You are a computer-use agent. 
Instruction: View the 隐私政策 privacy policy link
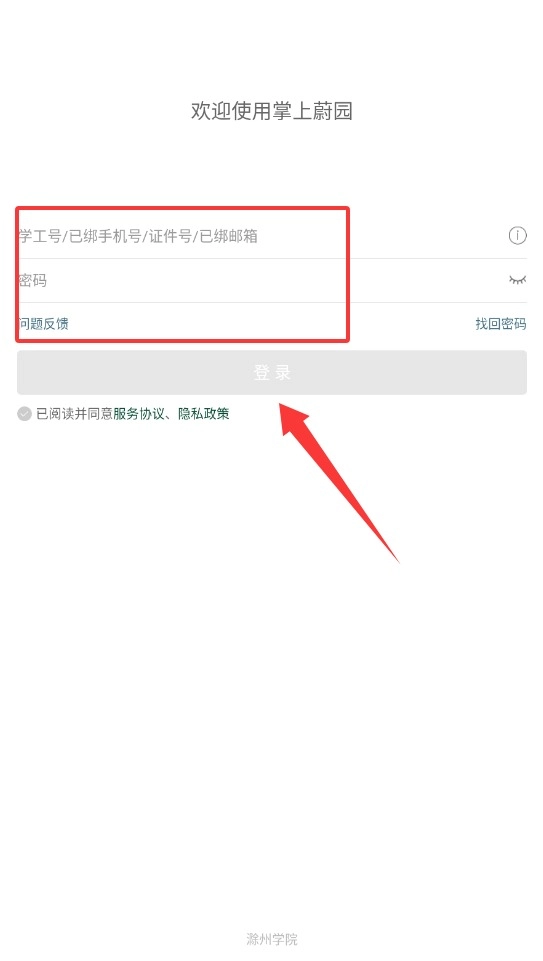(x=203, y=414)
